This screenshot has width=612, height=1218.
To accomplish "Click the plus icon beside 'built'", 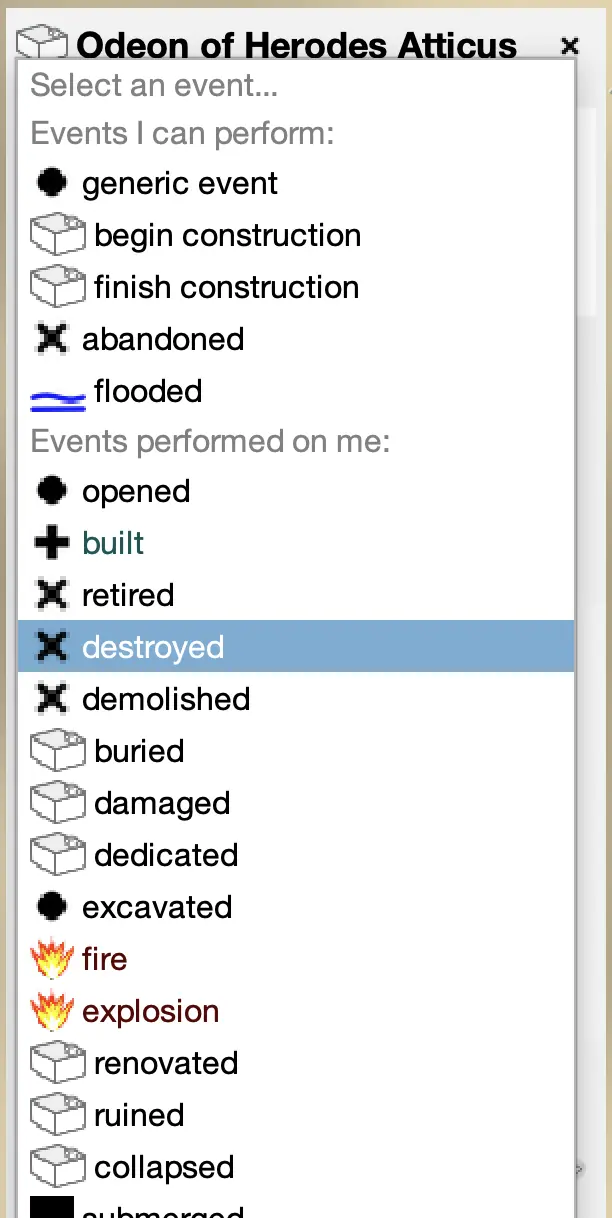I will pyautogui.click(x=52, y=544).
